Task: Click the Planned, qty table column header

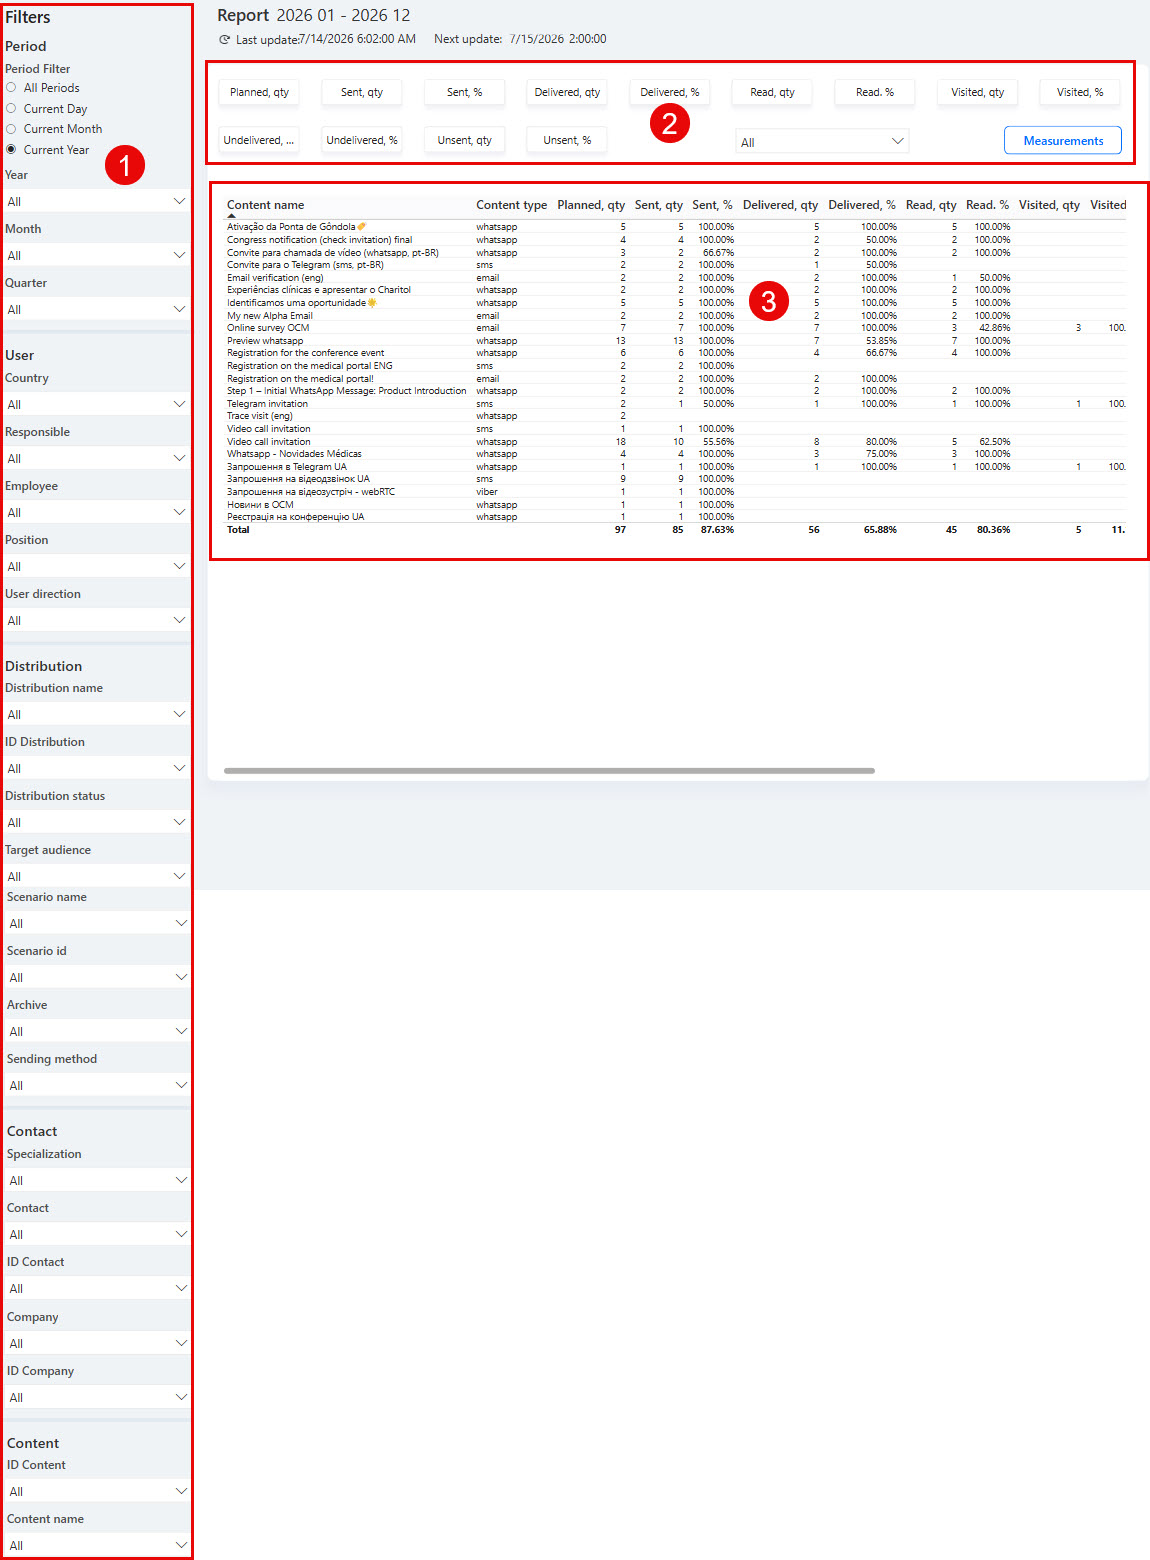Action: click(x=591, y=205)
